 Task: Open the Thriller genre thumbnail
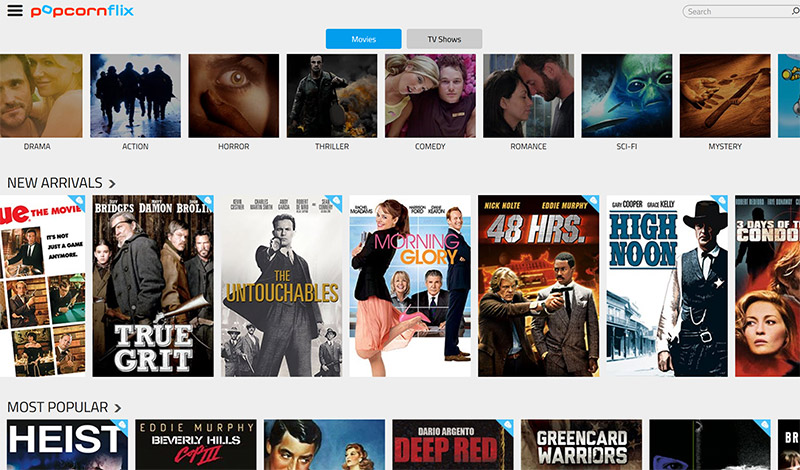click(332, 96)
